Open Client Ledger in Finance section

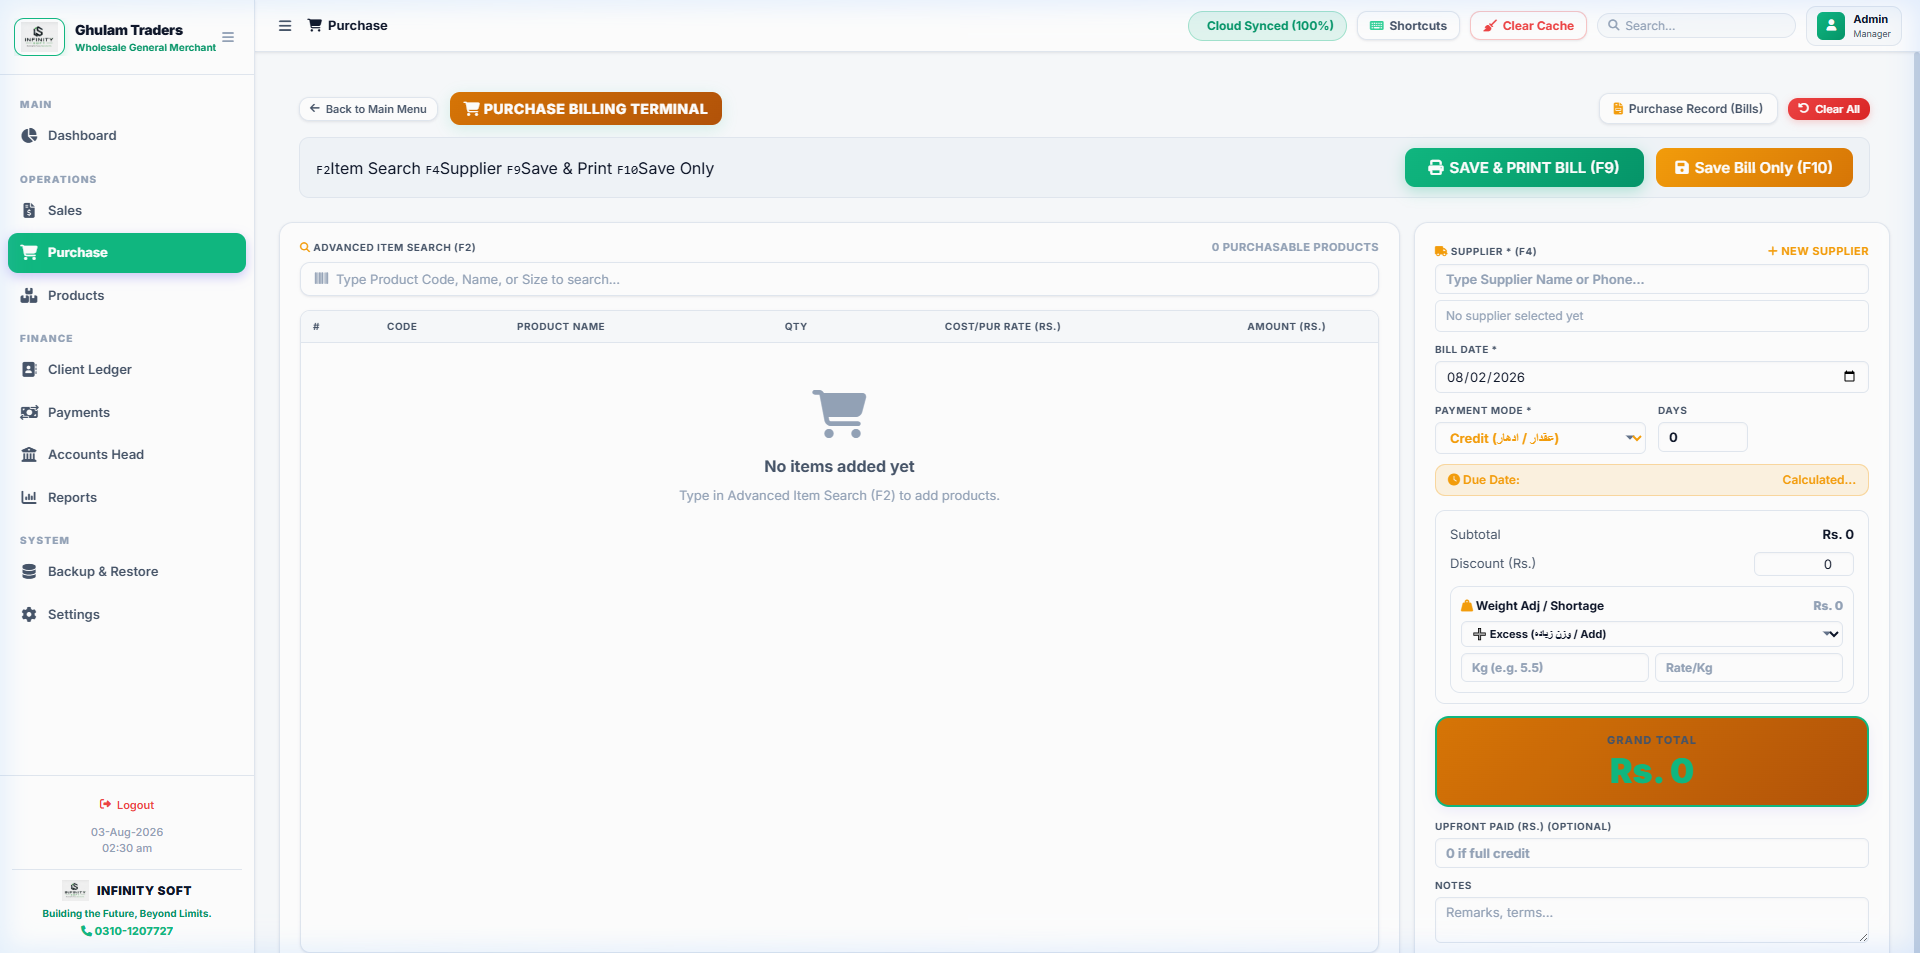click(127, 370)
